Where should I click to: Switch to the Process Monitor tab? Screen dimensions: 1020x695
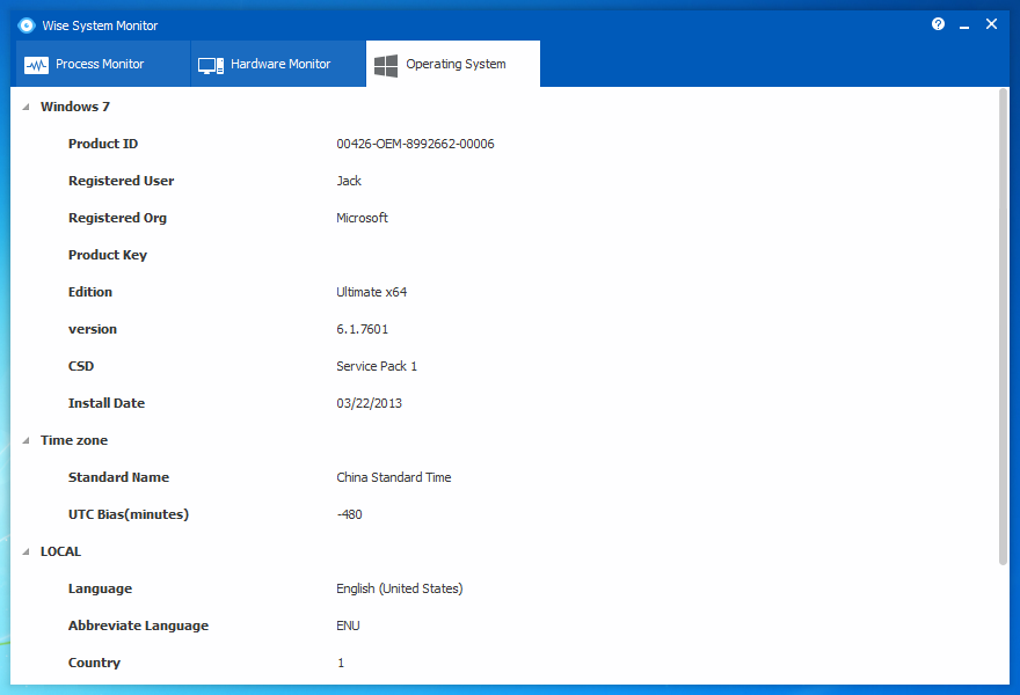[x=102, y=64]
